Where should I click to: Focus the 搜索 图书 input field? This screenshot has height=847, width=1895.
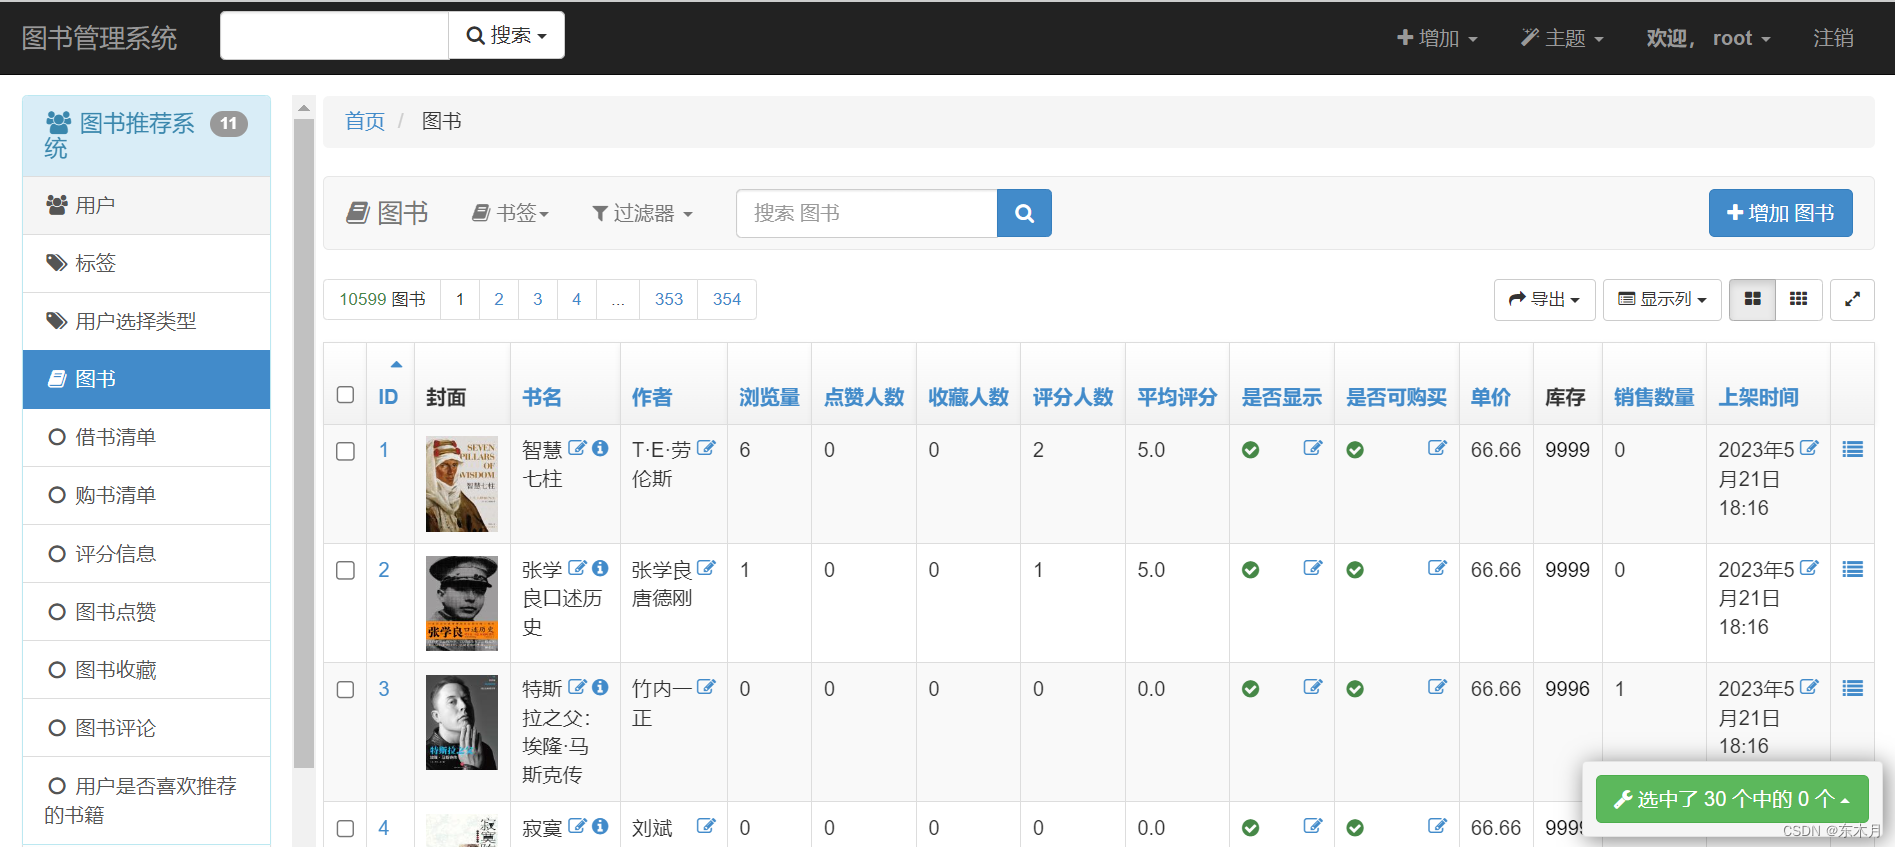point(866,213)
